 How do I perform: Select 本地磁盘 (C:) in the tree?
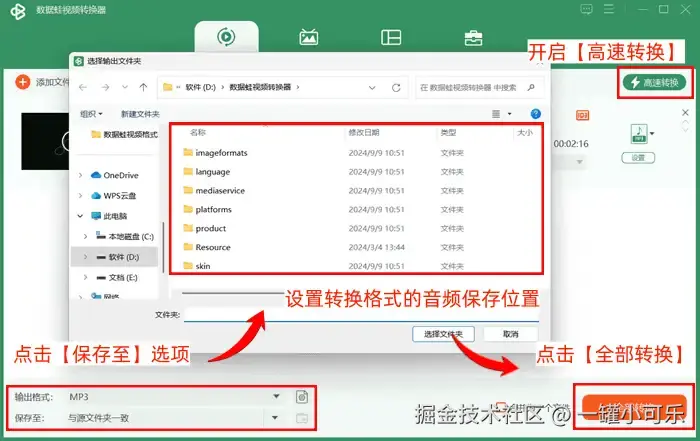(x=125, y=237)
